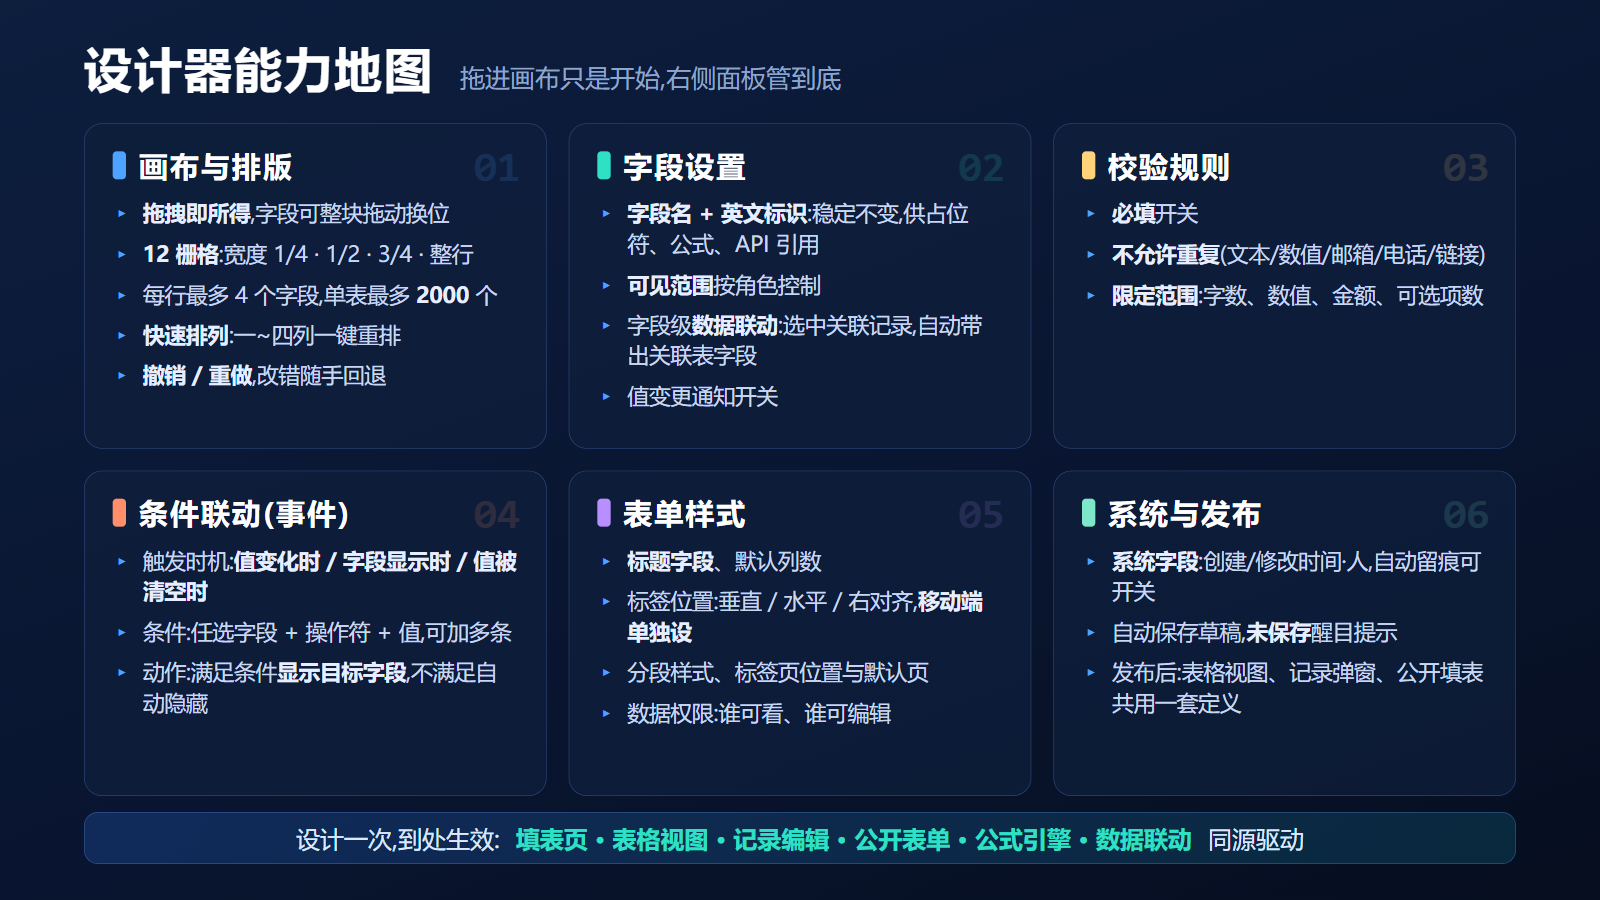Click the blue marker beside 画布与排版
Image resolution: width=1600 pixels, height=900 pixels.
[x=119, y=166]
